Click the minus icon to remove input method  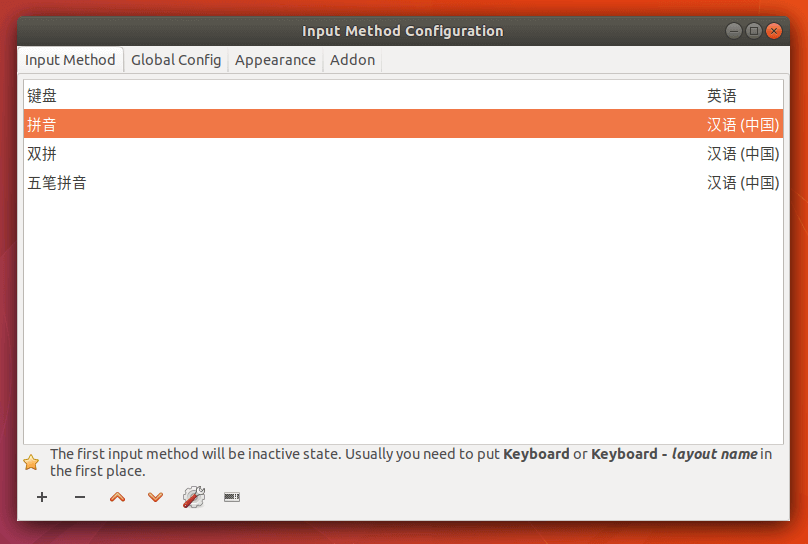(x=80, y=497)
